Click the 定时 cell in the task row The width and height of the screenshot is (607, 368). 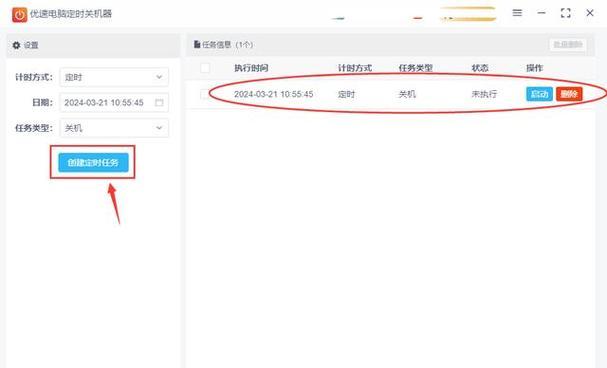point(346,94)
